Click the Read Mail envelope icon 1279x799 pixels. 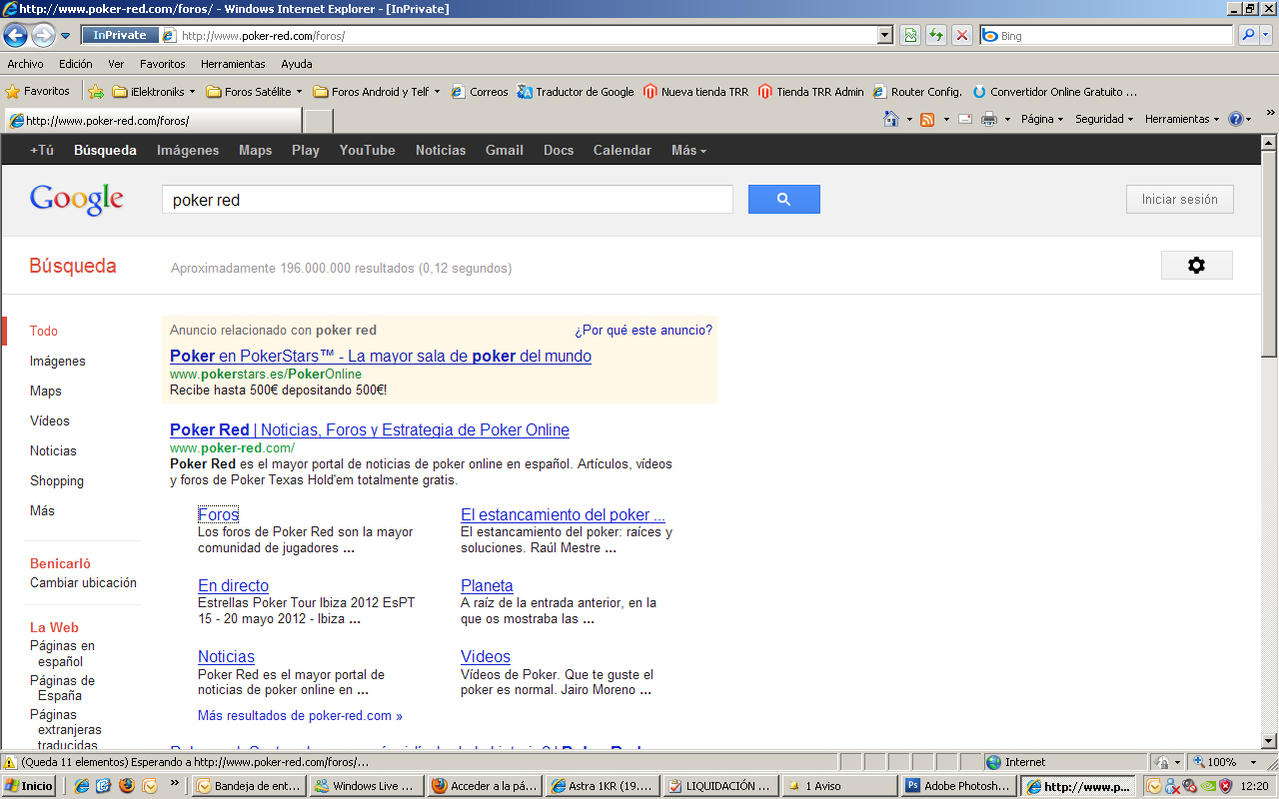click(965, 119)
